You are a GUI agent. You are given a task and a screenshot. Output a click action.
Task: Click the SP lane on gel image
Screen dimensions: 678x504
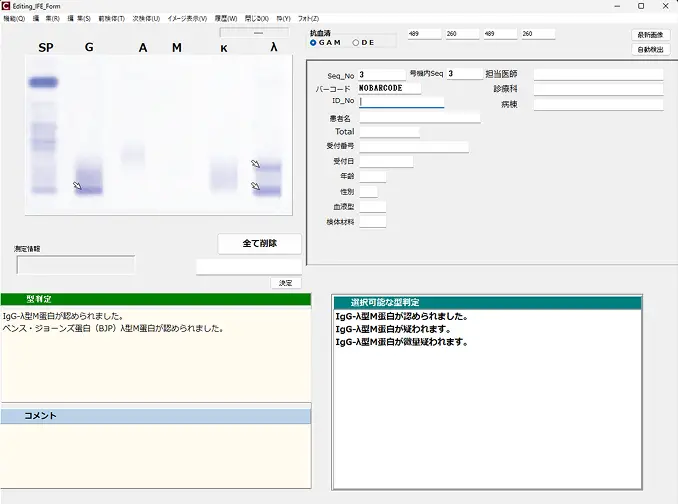pos(43,134)
